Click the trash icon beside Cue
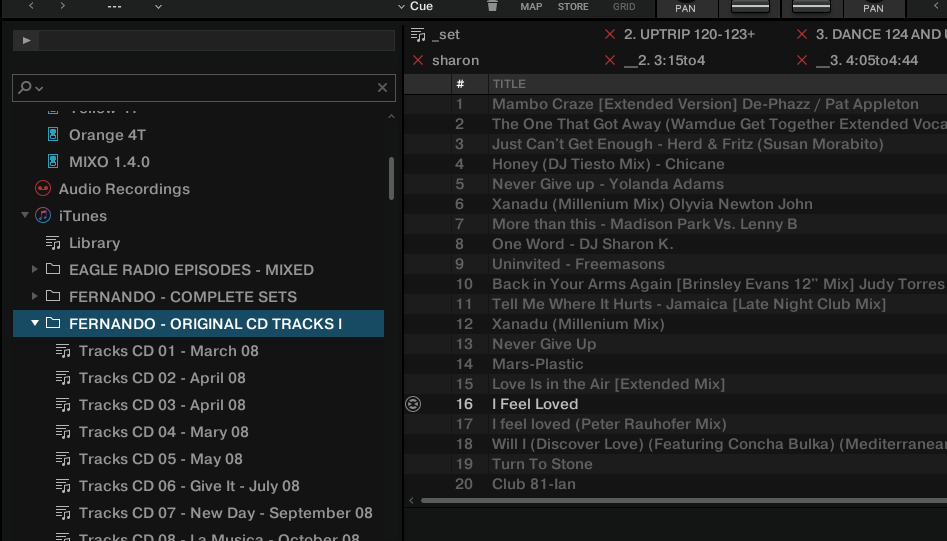The width and height of the screenshot is (947, 541). coord(492,7)
